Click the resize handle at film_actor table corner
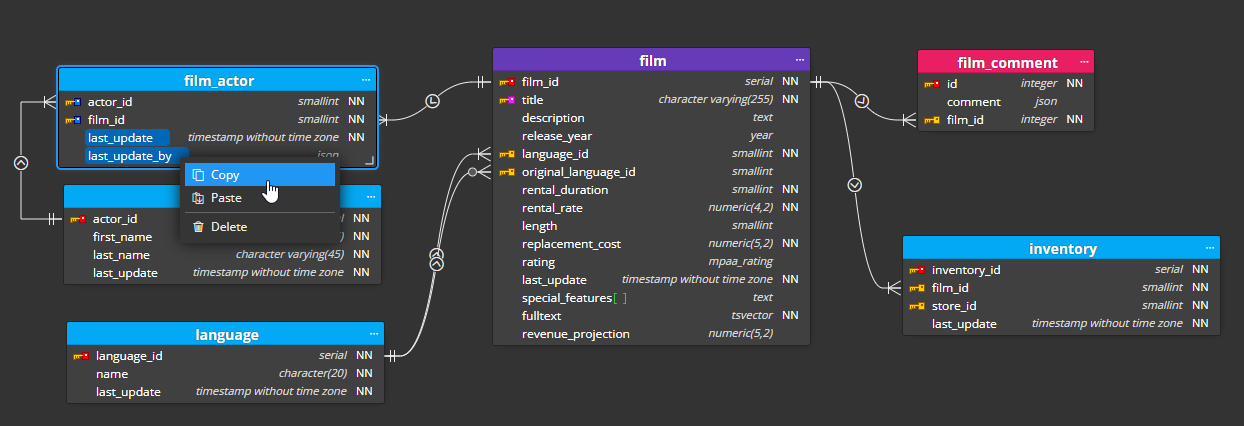 pos(369,160)
